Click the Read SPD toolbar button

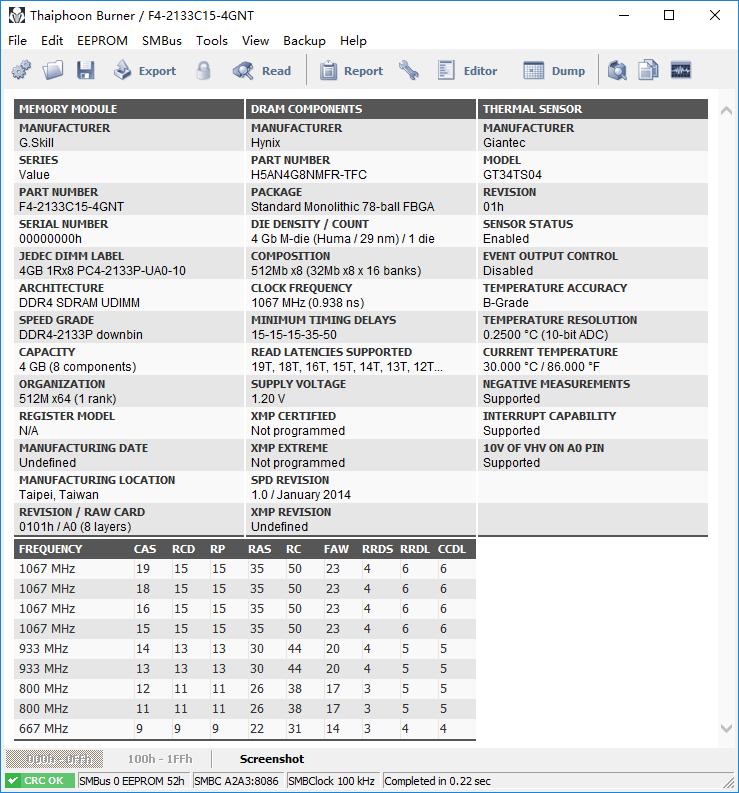pyautogui.click(x=262, y=70)
